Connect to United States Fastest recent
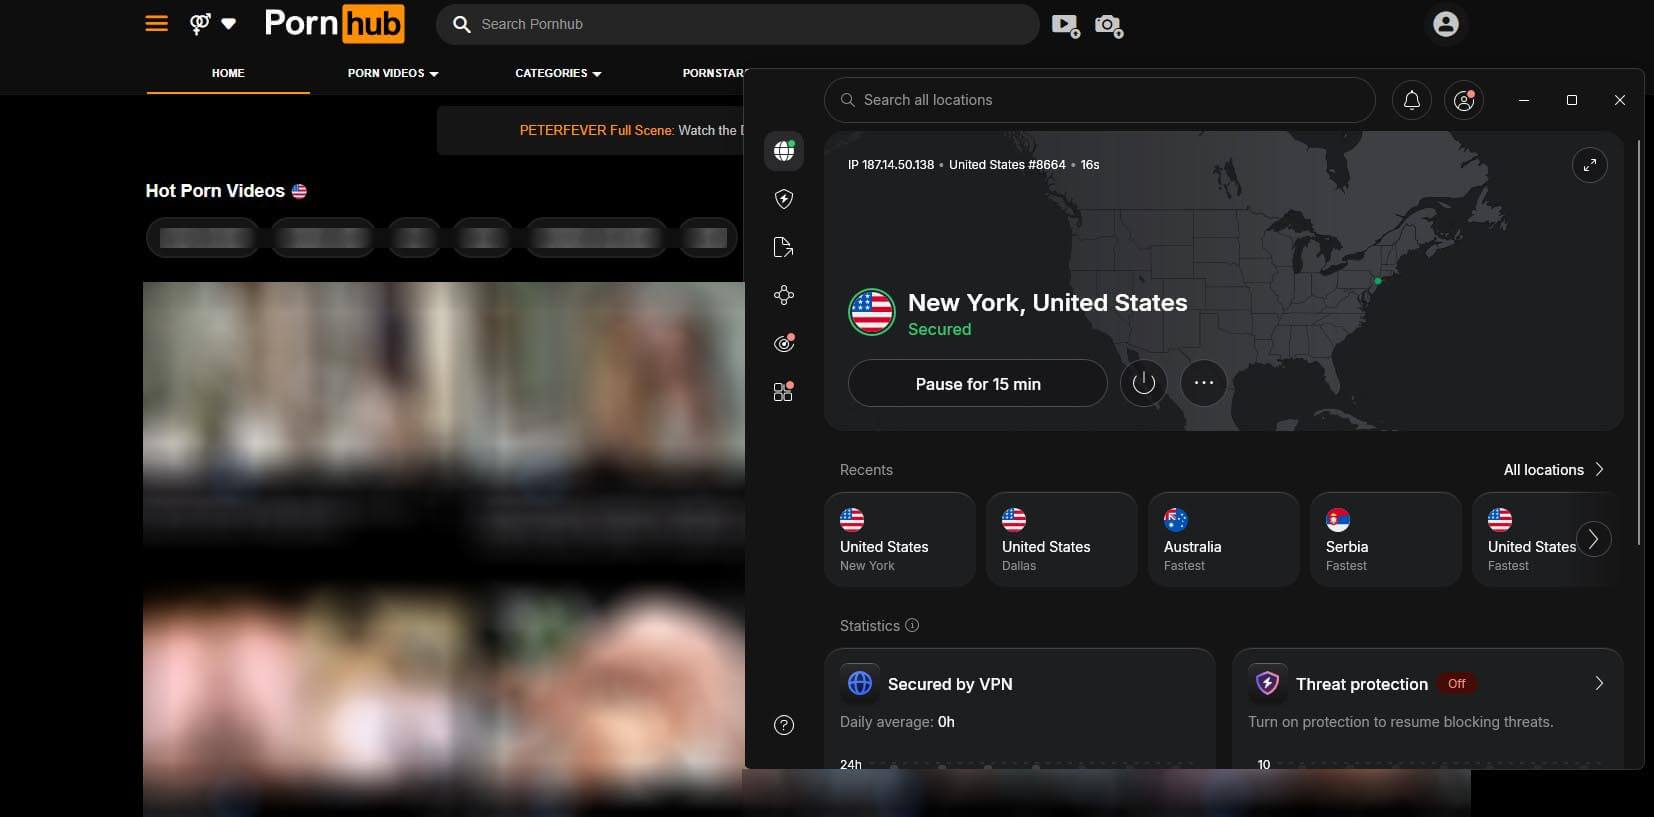Image resolution: width=1654 pixels, height=817 pixels. 1530,539
